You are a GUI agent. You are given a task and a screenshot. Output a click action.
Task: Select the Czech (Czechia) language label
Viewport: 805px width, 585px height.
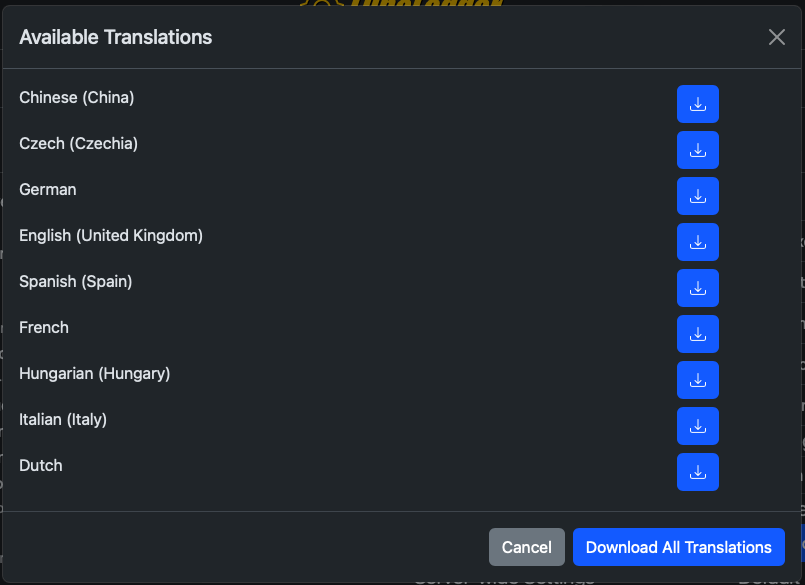pos(79,144)
